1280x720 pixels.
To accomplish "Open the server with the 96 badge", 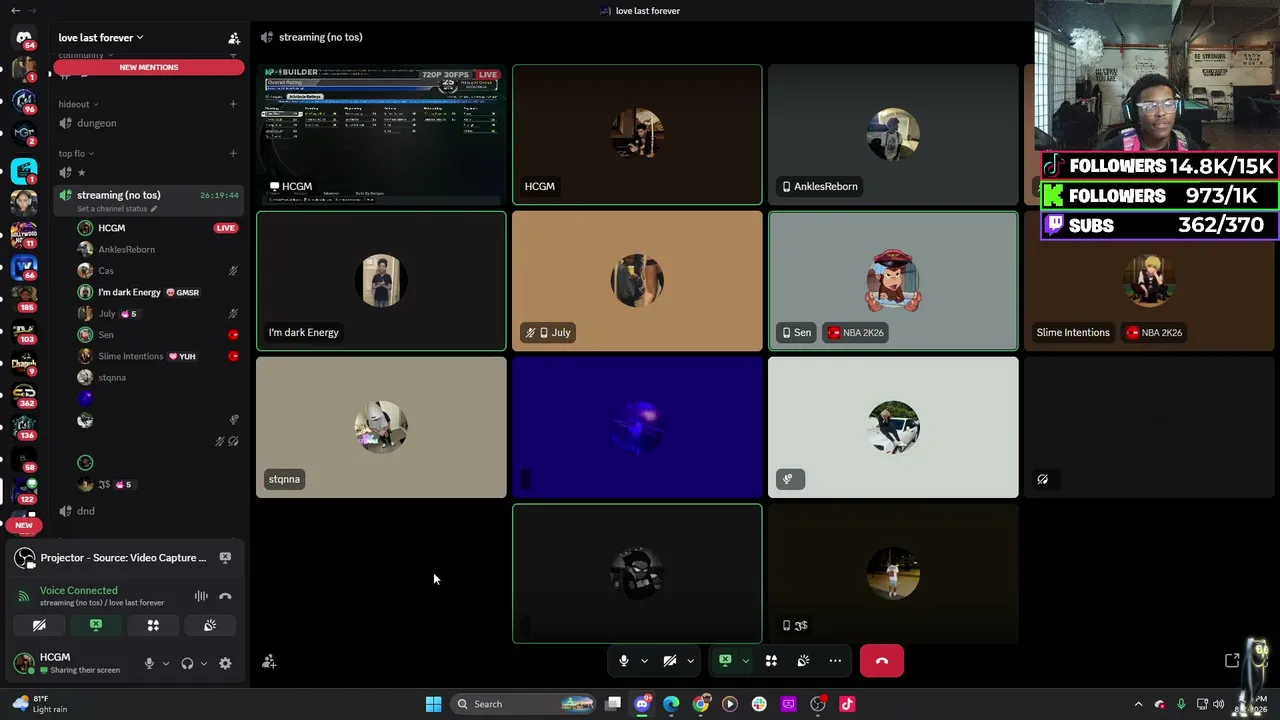I will click(24, 101).
